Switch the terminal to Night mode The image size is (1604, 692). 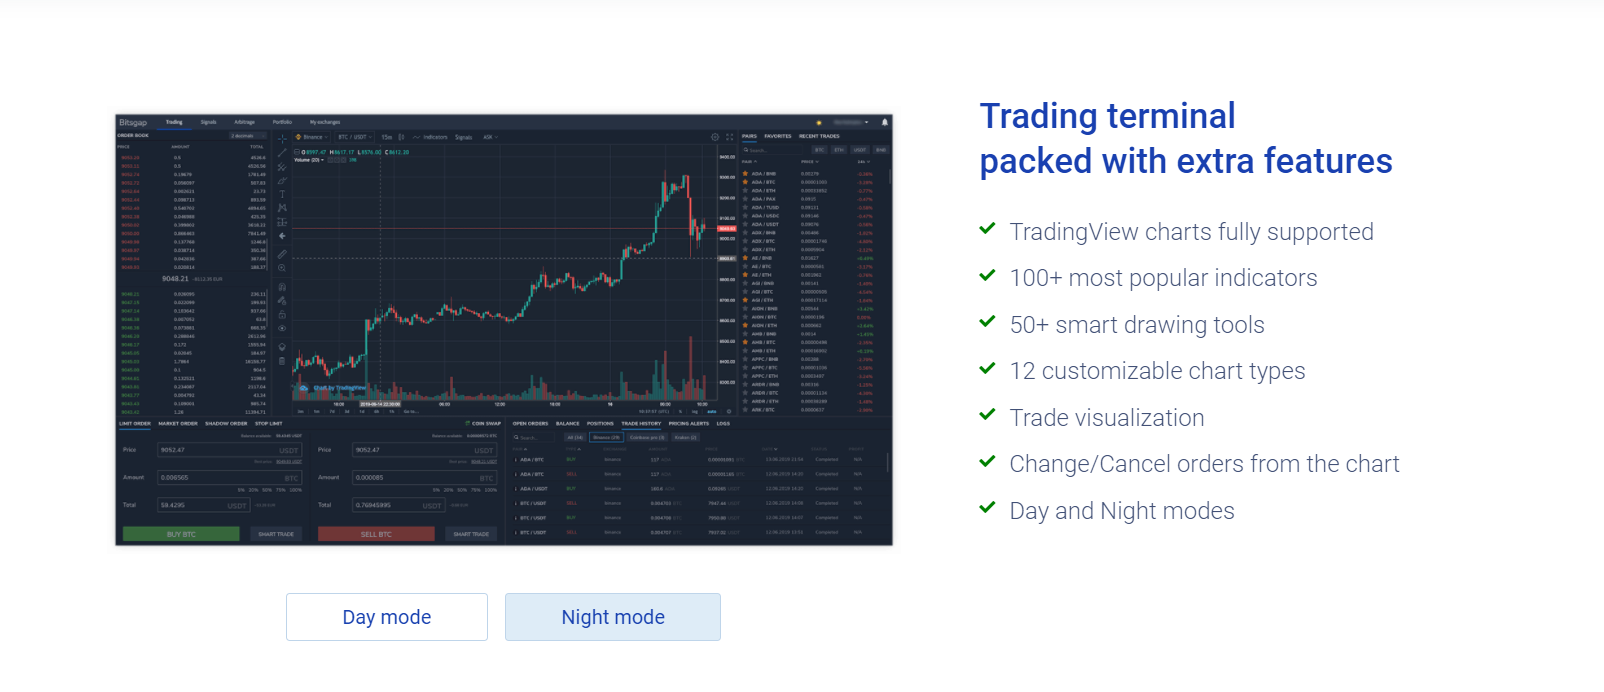pyautogui.click(x=612, y=617)
